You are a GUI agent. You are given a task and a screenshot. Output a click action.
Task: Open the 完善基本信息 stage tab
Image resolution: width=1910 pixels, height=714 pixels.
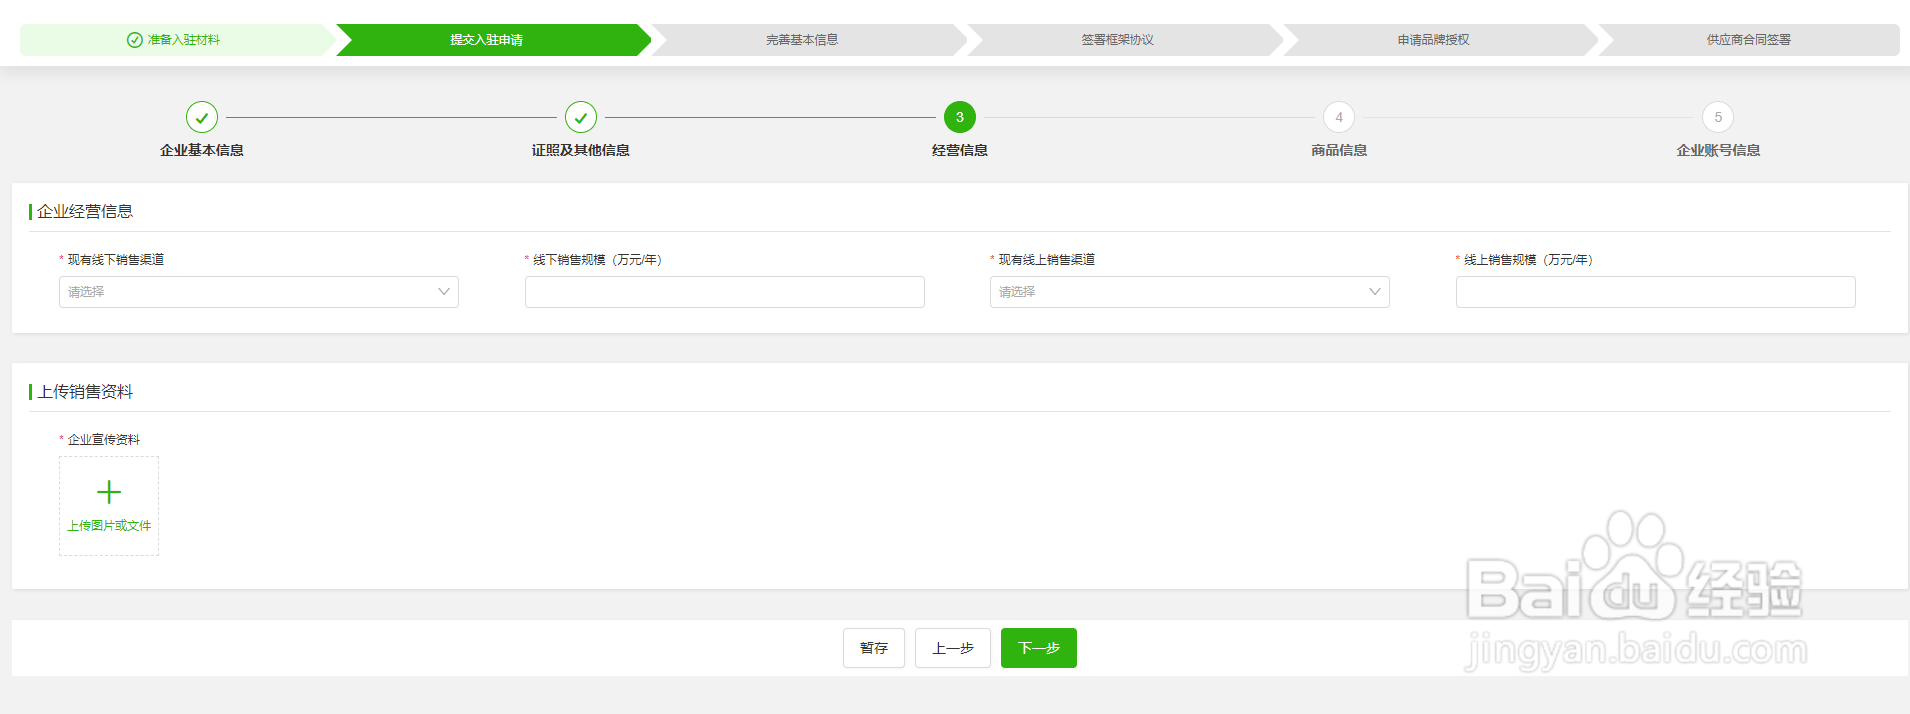click(x=808, y=40)
